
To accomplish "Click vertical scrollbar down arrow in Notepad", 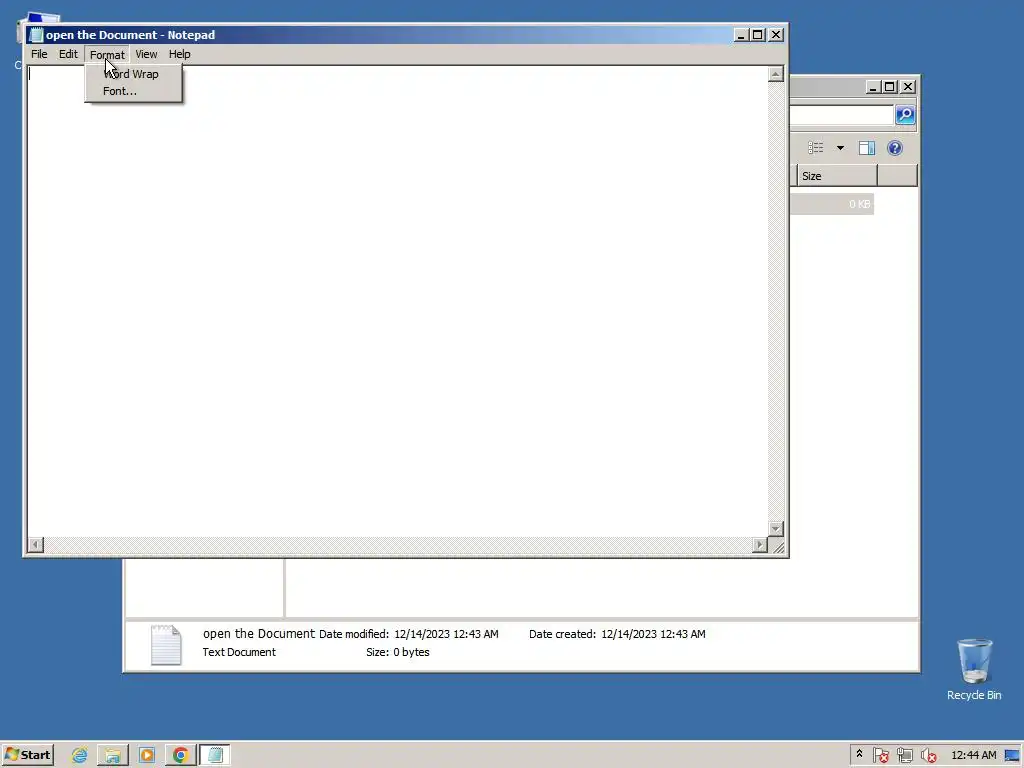I will pyautogui.click(x=776, y=528).
